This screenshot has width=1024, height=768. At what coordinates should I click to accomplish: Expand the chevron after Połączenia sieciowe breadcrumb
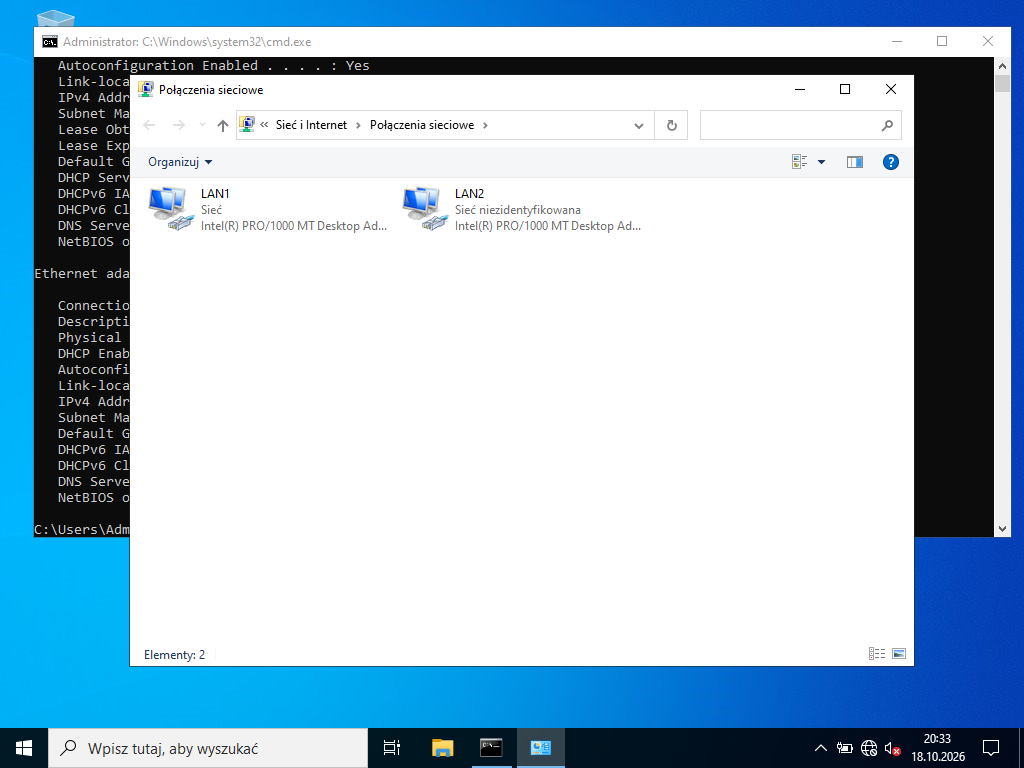(485, 125)
